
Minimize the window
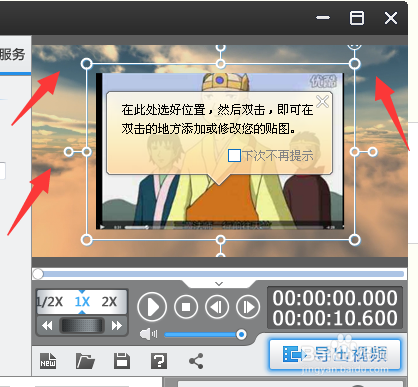323,18
